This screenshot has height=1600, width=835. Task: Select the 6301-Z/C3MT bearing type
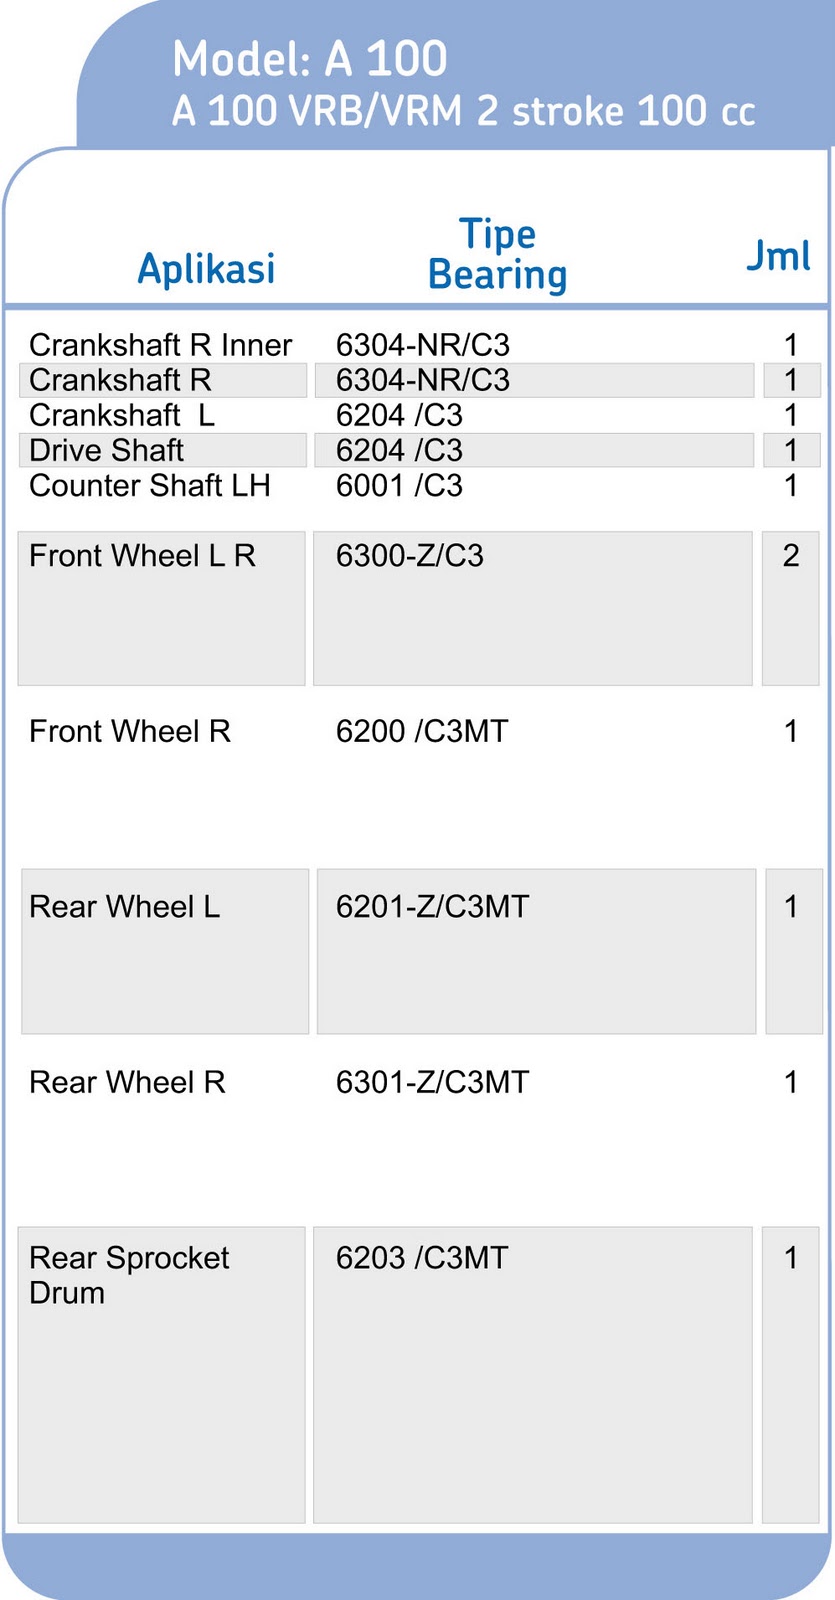[x=432, y=1082]
